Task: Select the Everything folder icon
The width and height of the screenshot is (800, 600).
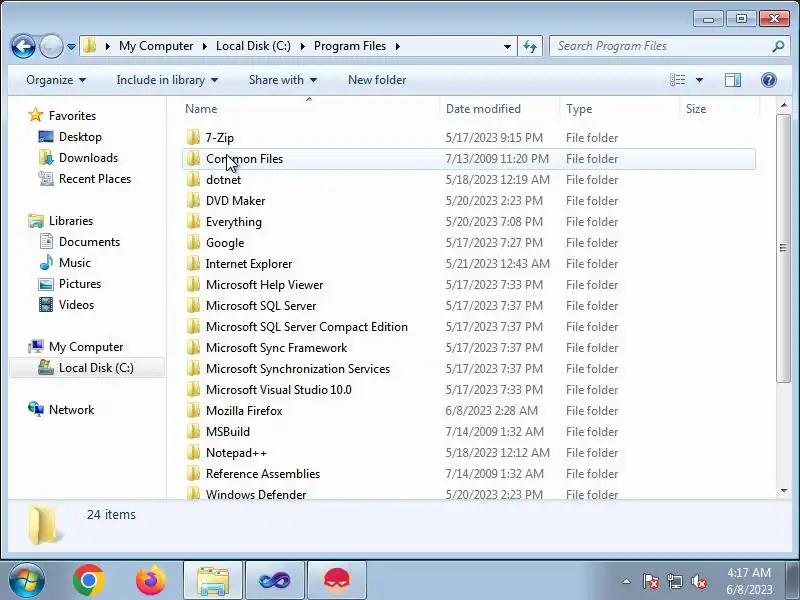Action: tap(193, 221)
